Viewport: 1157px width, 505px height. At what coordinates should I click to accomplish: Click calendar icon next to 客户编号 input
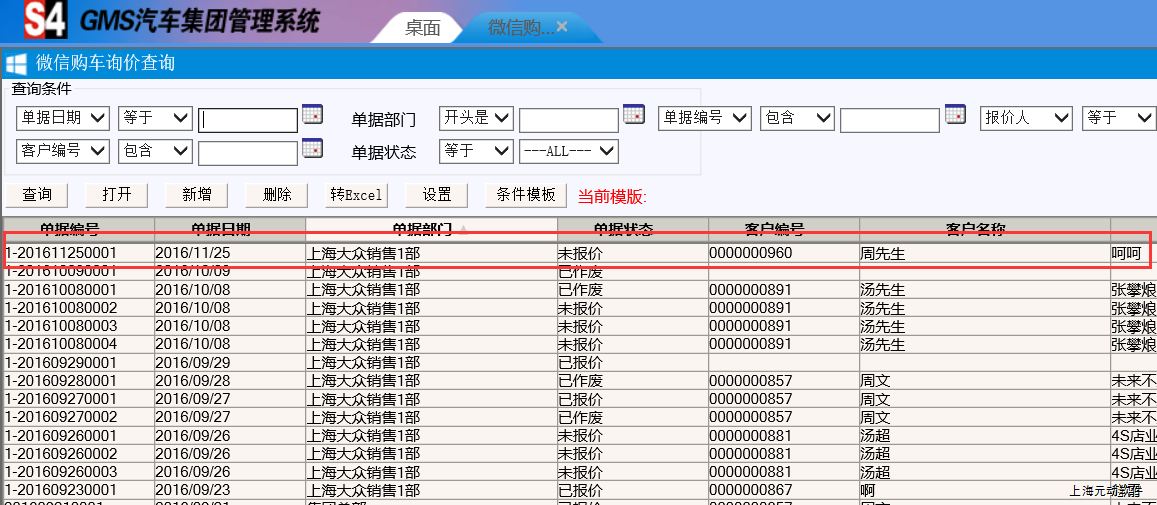tap(312, 148)
